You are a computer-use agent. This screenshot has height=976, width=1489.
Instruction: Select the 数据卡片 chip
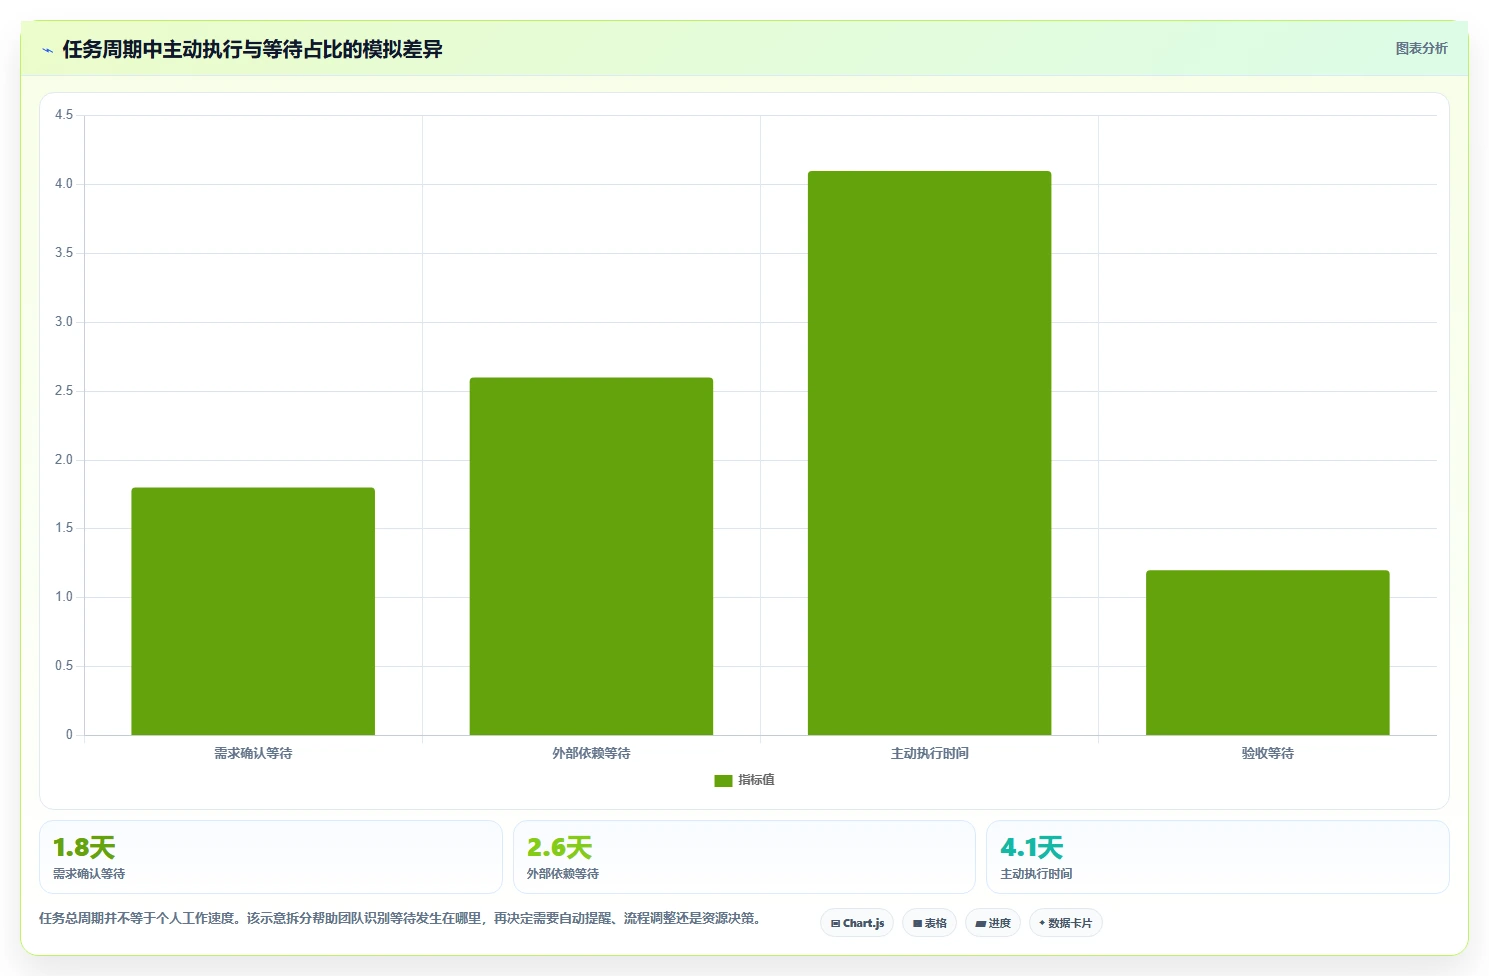point(1066,923)
